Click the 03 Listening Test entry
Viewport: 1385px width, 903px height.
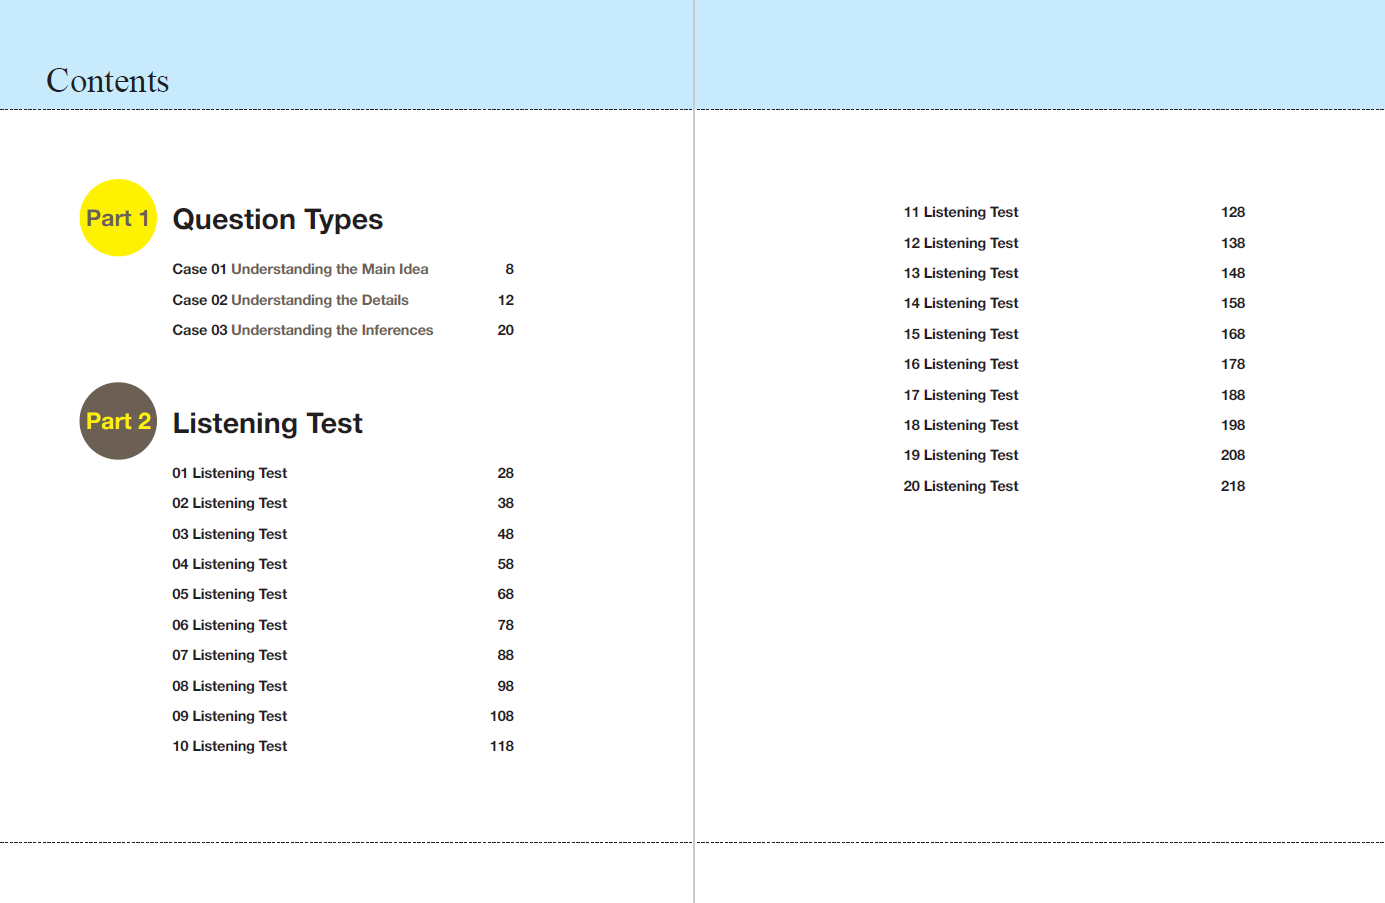[230, 534]
